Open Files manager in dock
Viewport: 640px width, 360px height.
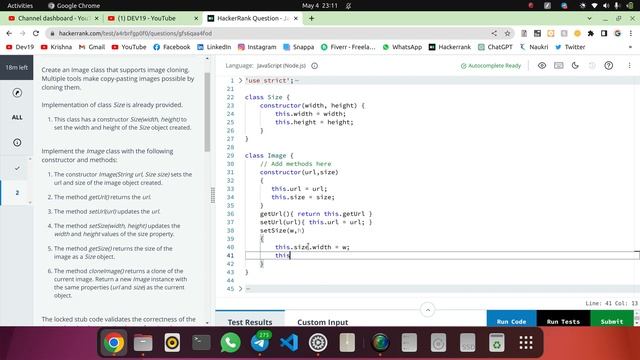[143, 342]
